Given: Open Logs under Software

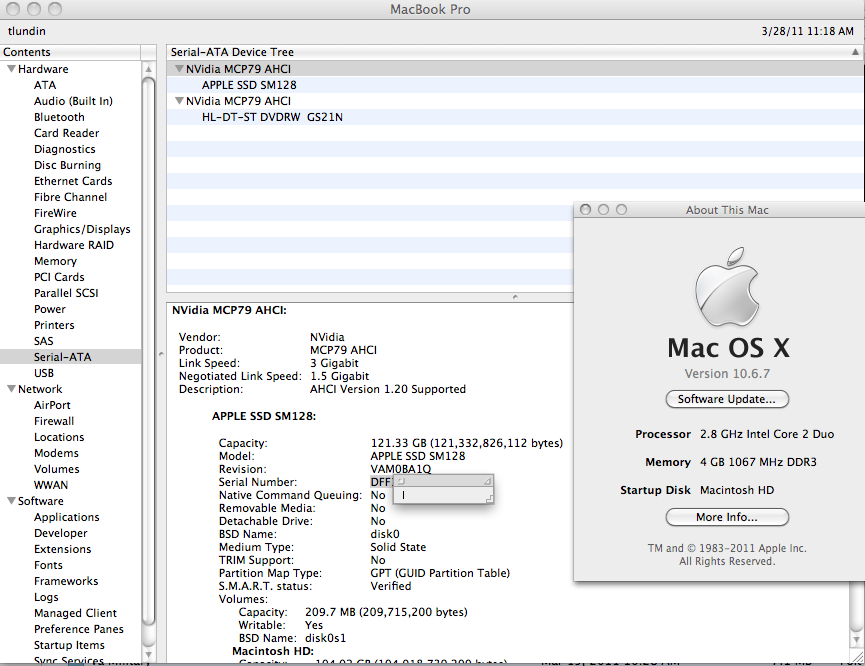Looking at the screenshot, I should coord(46,597).
